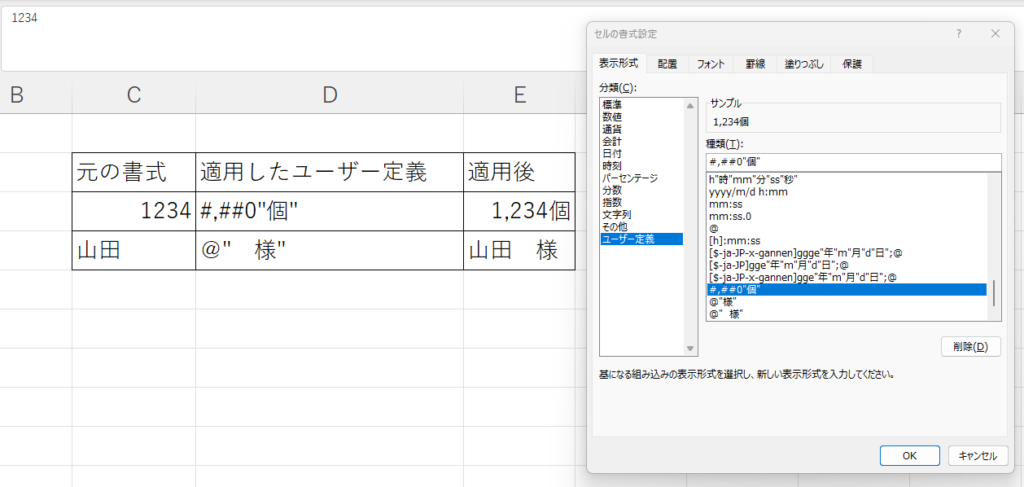
Task: Click the キャンセル button
Action: (x=976, y=456)
